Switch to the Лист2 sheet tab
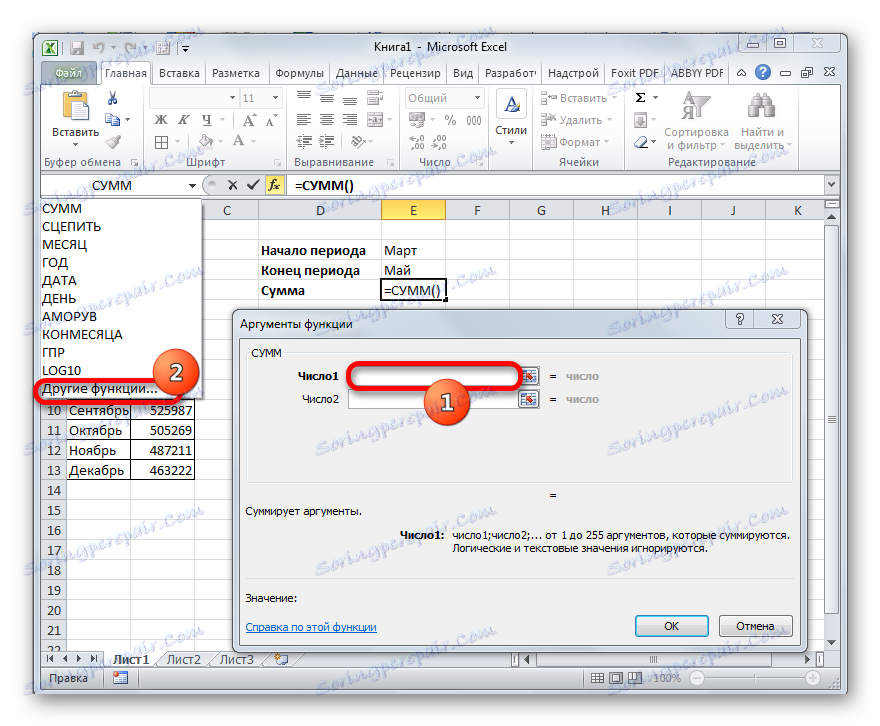Image resolution: width=880 pixels, height=726 pixels. 184,659
